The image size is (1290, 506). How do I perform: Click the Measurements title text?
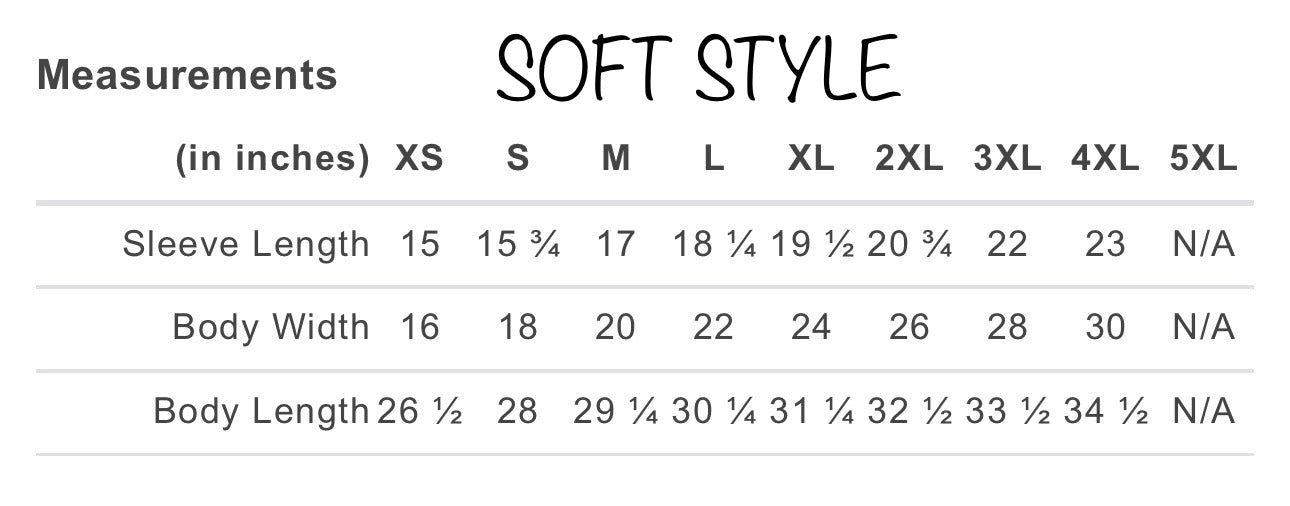tap(187, 75)
